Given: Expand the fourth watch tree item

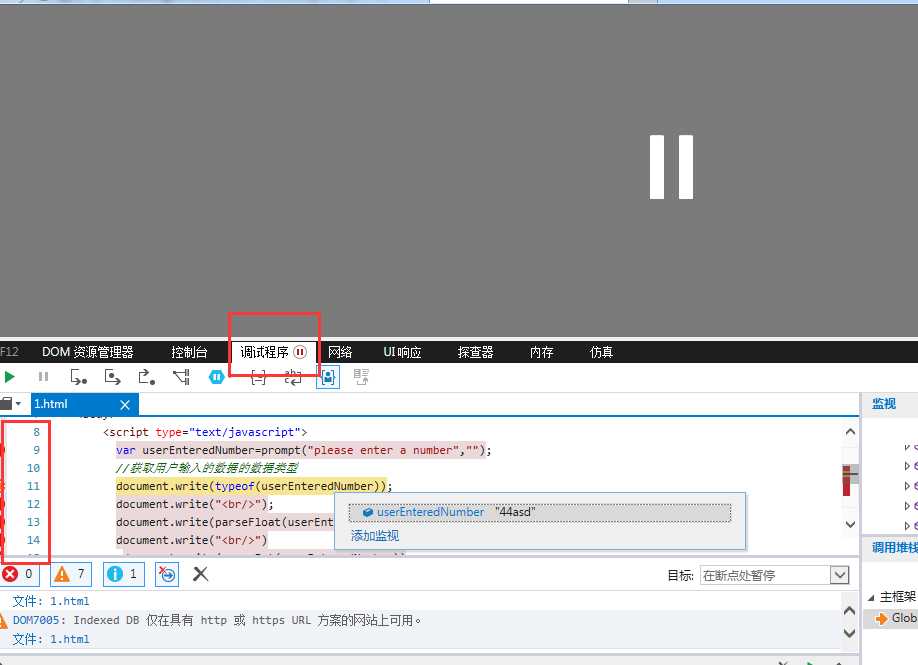Looking at the screenshot, I should tap(907, 506).
